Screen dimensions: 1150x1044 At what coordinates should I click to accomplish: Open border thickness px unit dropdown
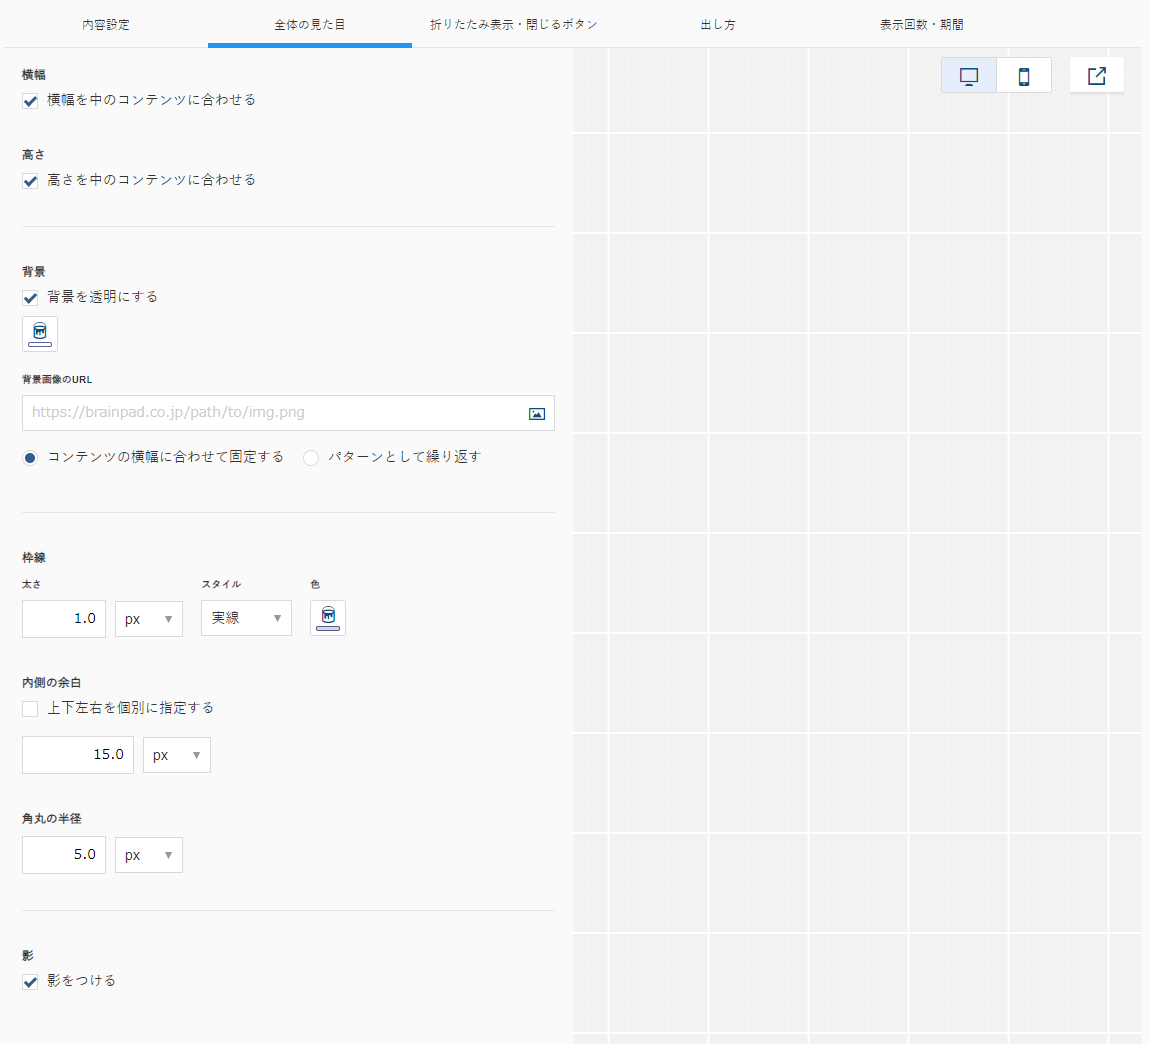coord(149,618)
